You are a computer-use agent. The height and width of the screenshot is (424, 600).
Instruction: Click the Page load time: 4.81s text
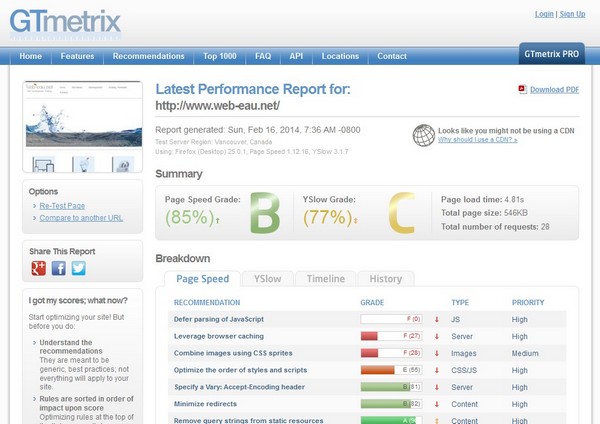482,200
